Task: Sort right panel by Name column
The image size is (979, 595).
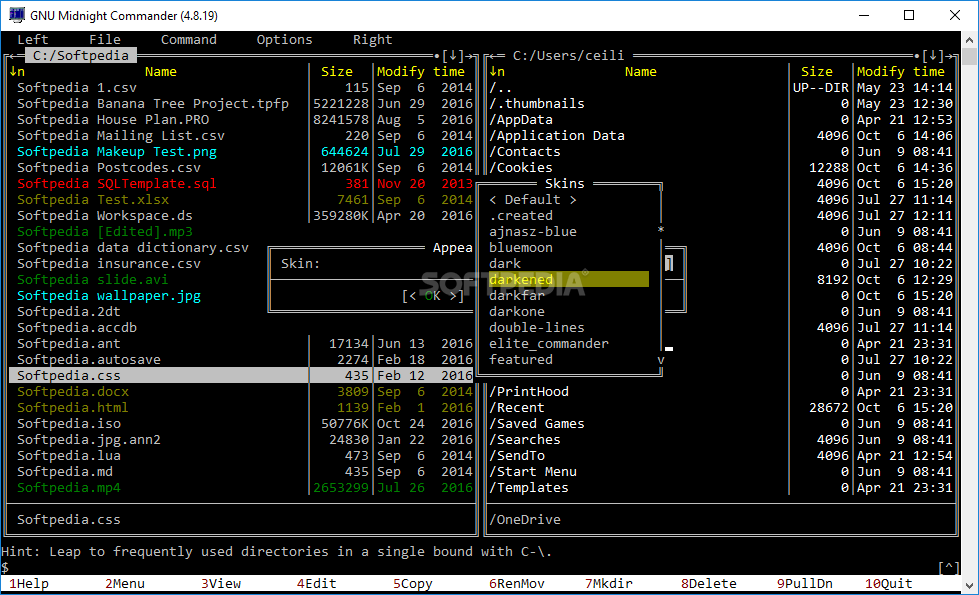Action: [x=641, y=72]
